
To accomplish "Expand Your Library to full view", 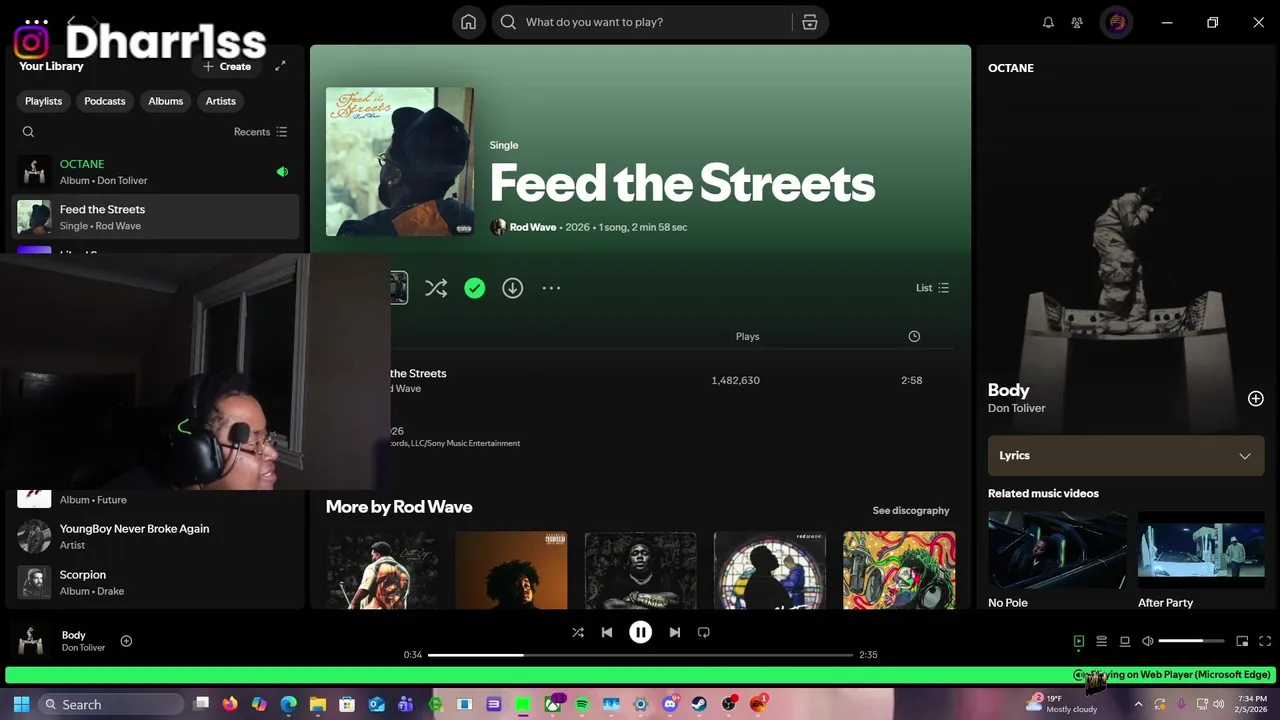I will click(x=280, y=66).
